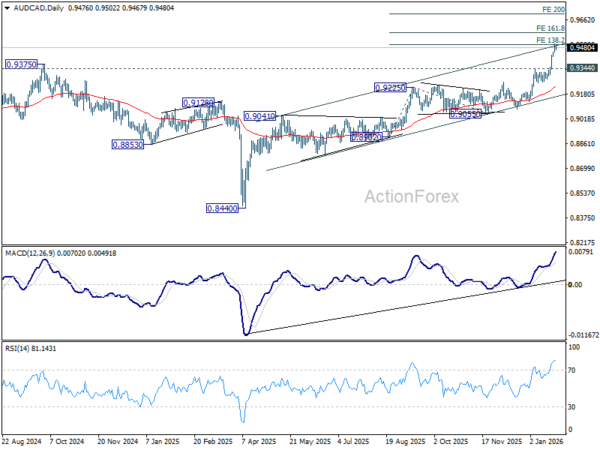The width and height of the screenshot is (600, 450).
Task: Click the black 0.94804 current price tag
Action: [x=581, y=47]
